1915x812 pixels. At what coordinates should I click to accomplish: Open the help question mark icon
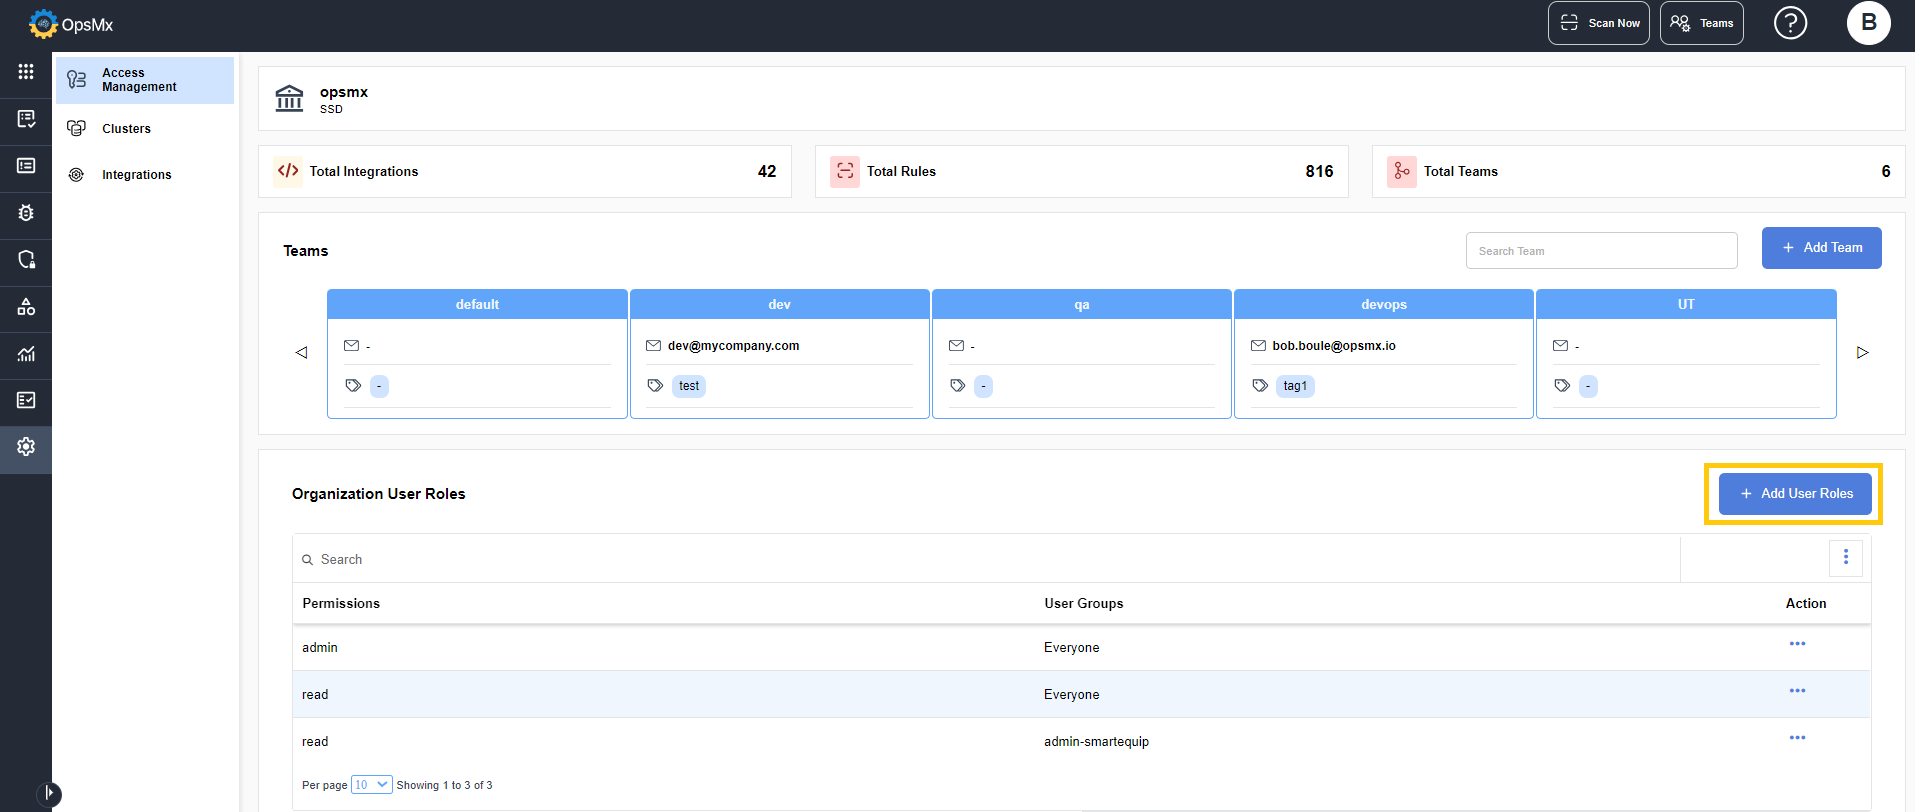pos(1789,23)
